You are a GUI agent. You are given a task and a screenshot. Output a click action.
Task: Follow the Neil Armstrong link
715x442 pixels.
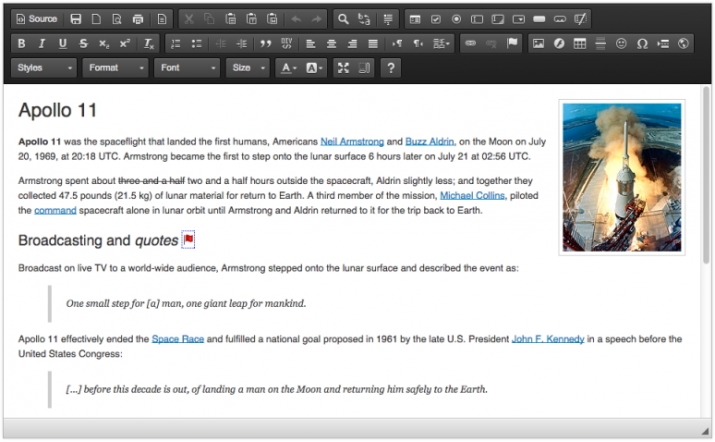(352, 142)
